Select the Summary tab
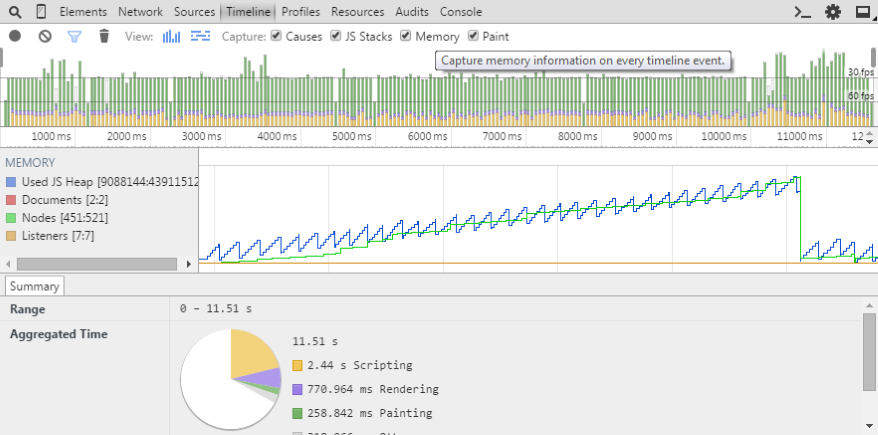 pyautogui.click(x=35, y=287)
